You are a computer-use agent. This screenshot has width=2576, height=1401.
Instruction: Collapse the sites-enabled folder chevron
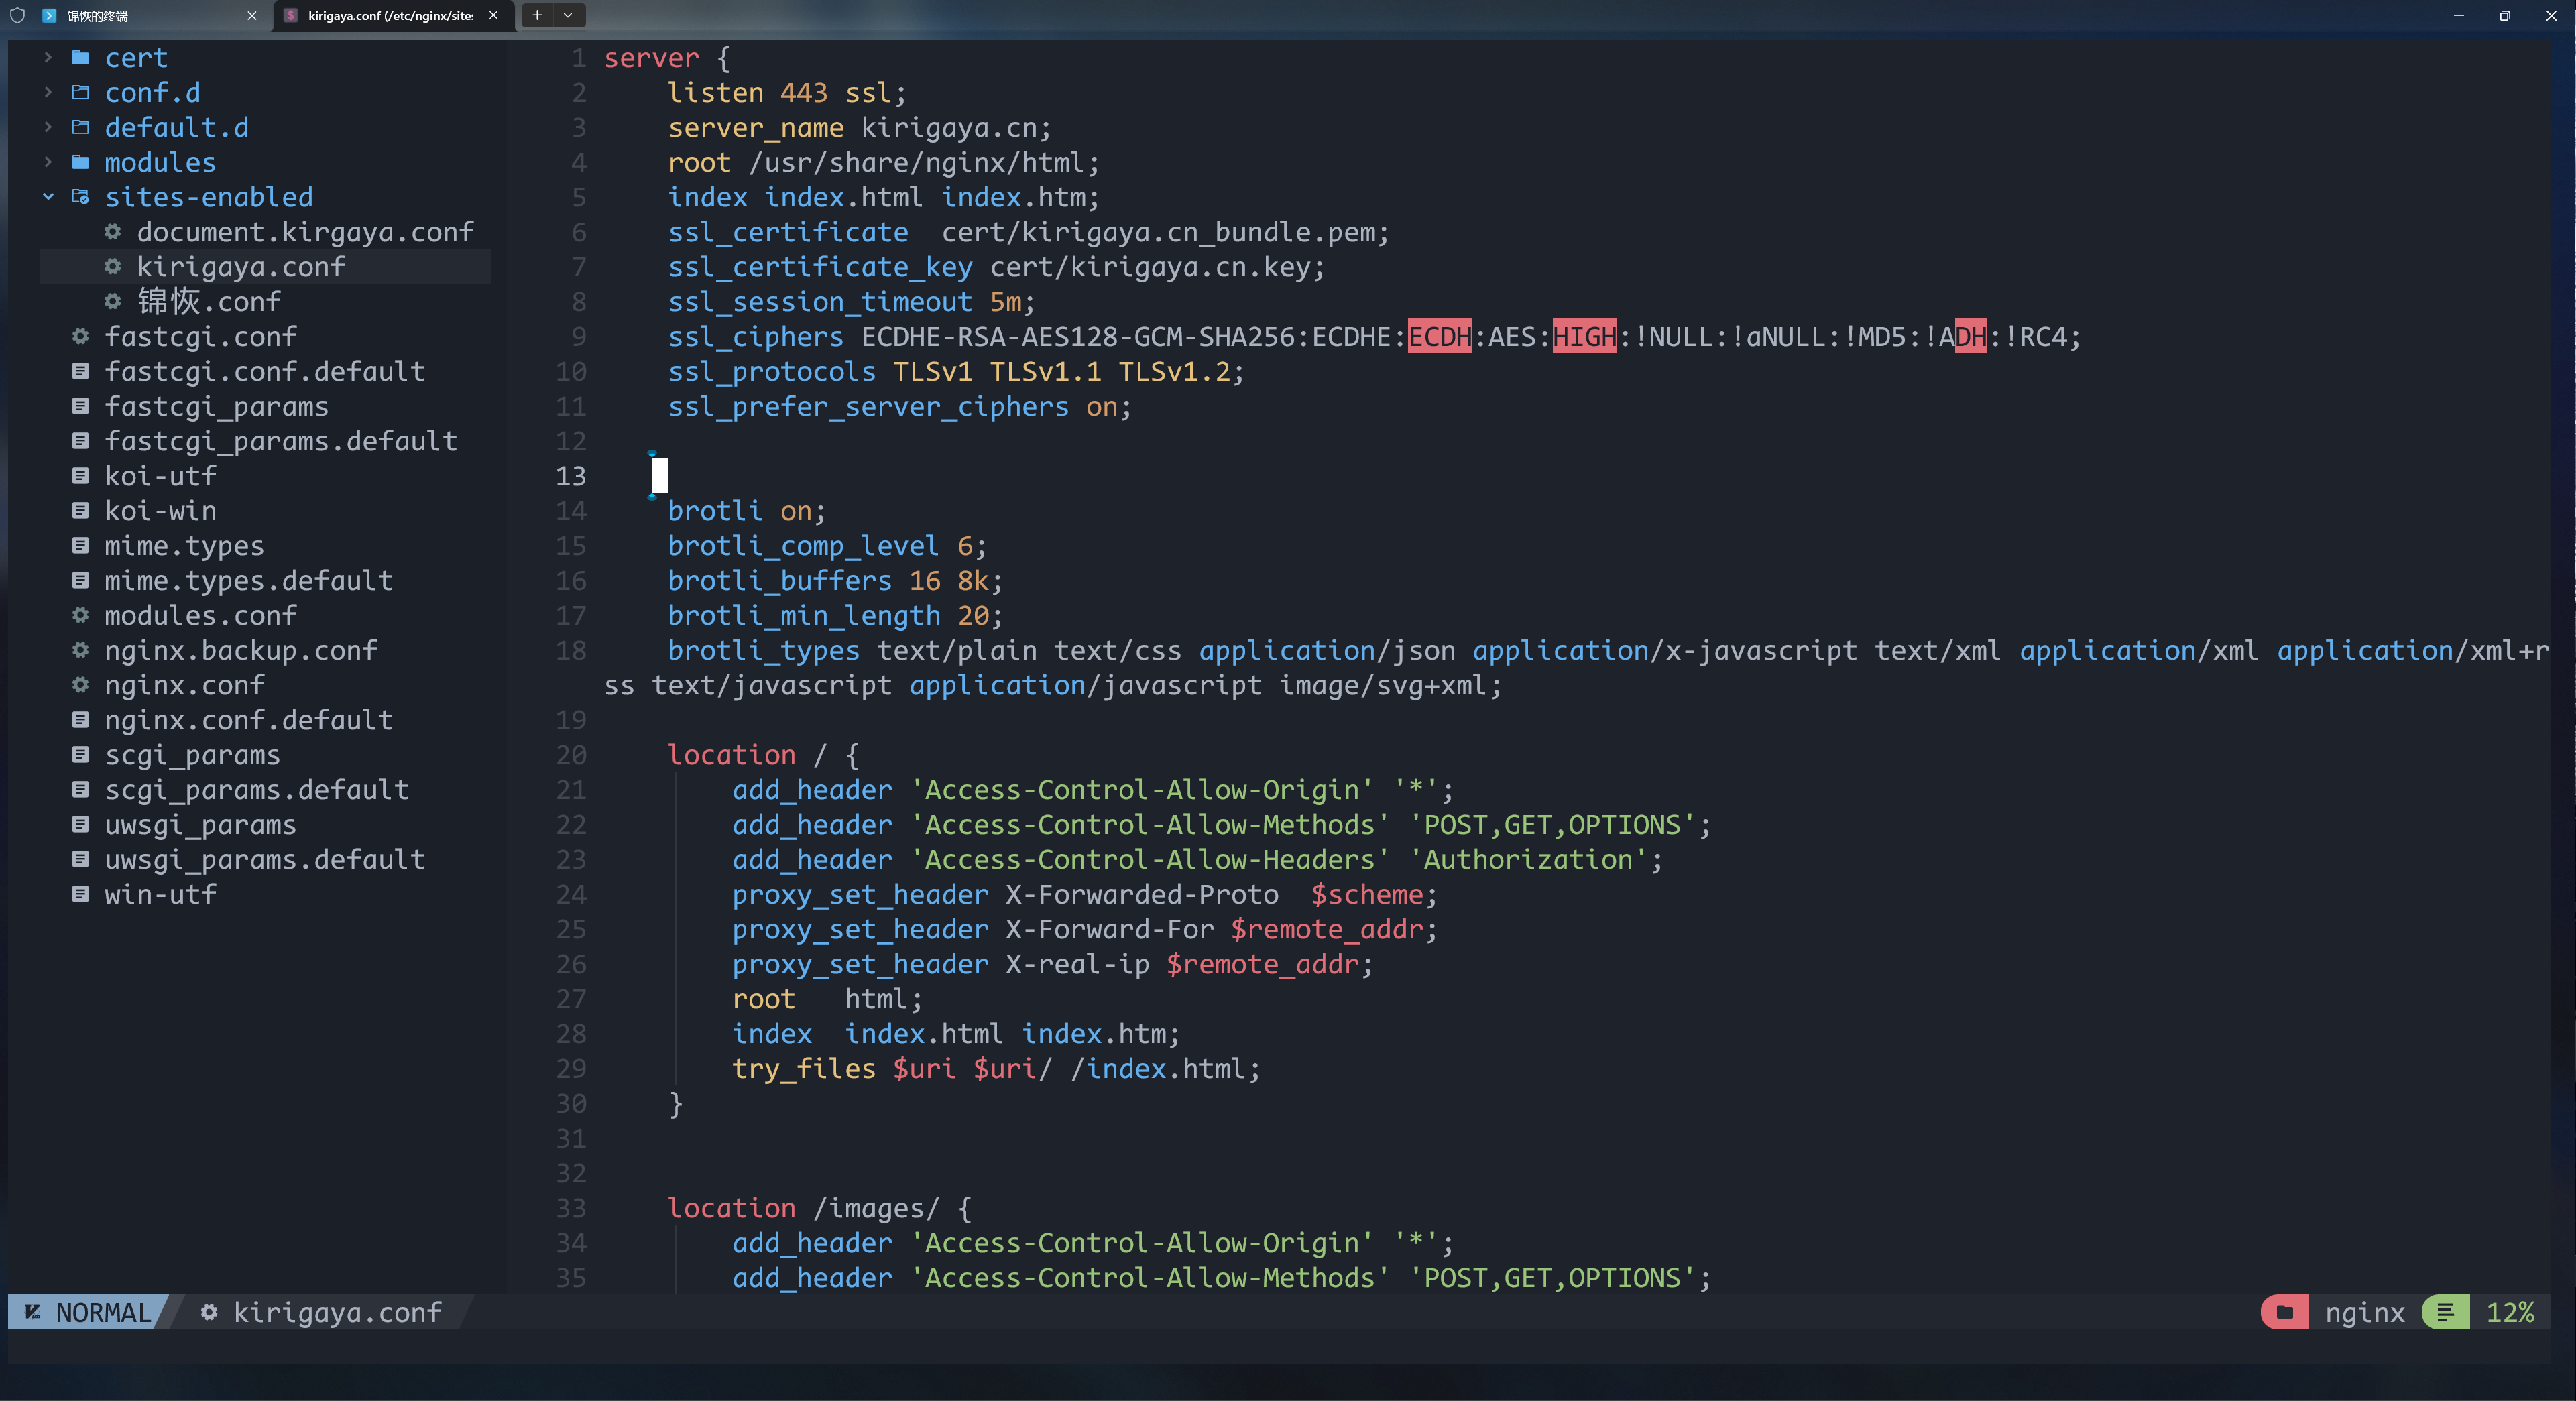[x=48, y=197]
